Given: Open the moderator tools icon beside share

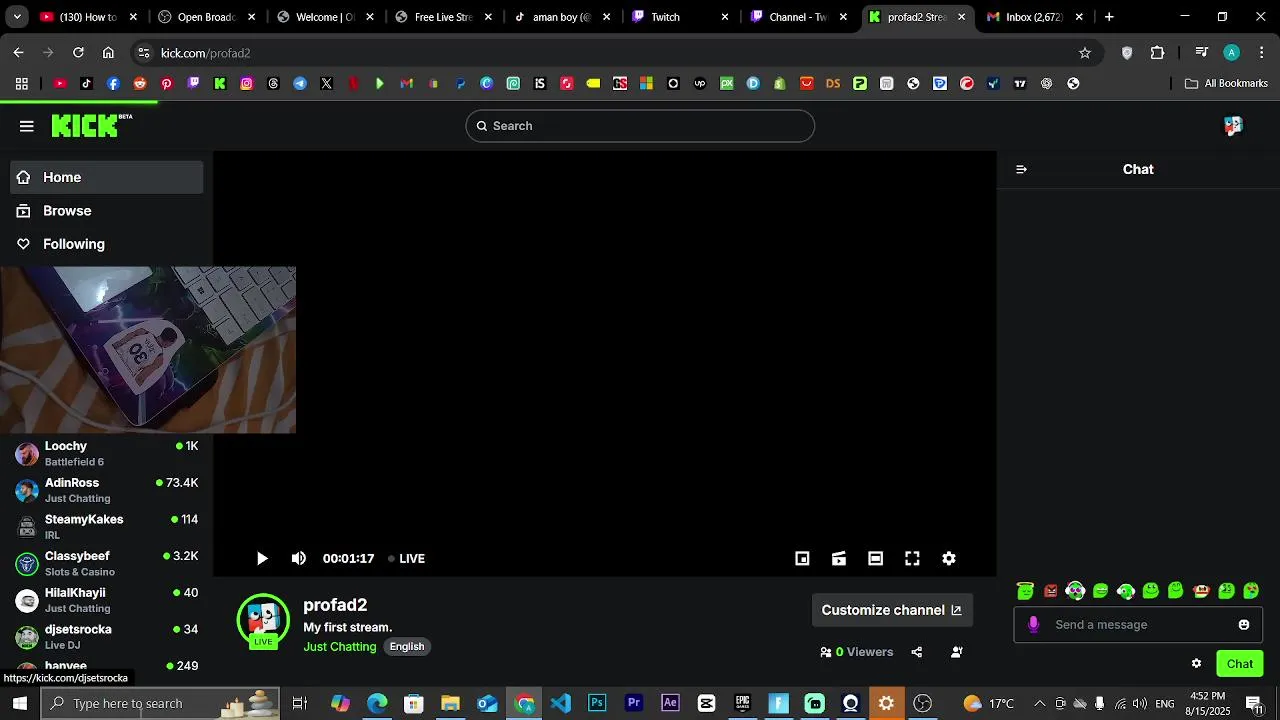Looking at the screenshot, I should (957, 652).
